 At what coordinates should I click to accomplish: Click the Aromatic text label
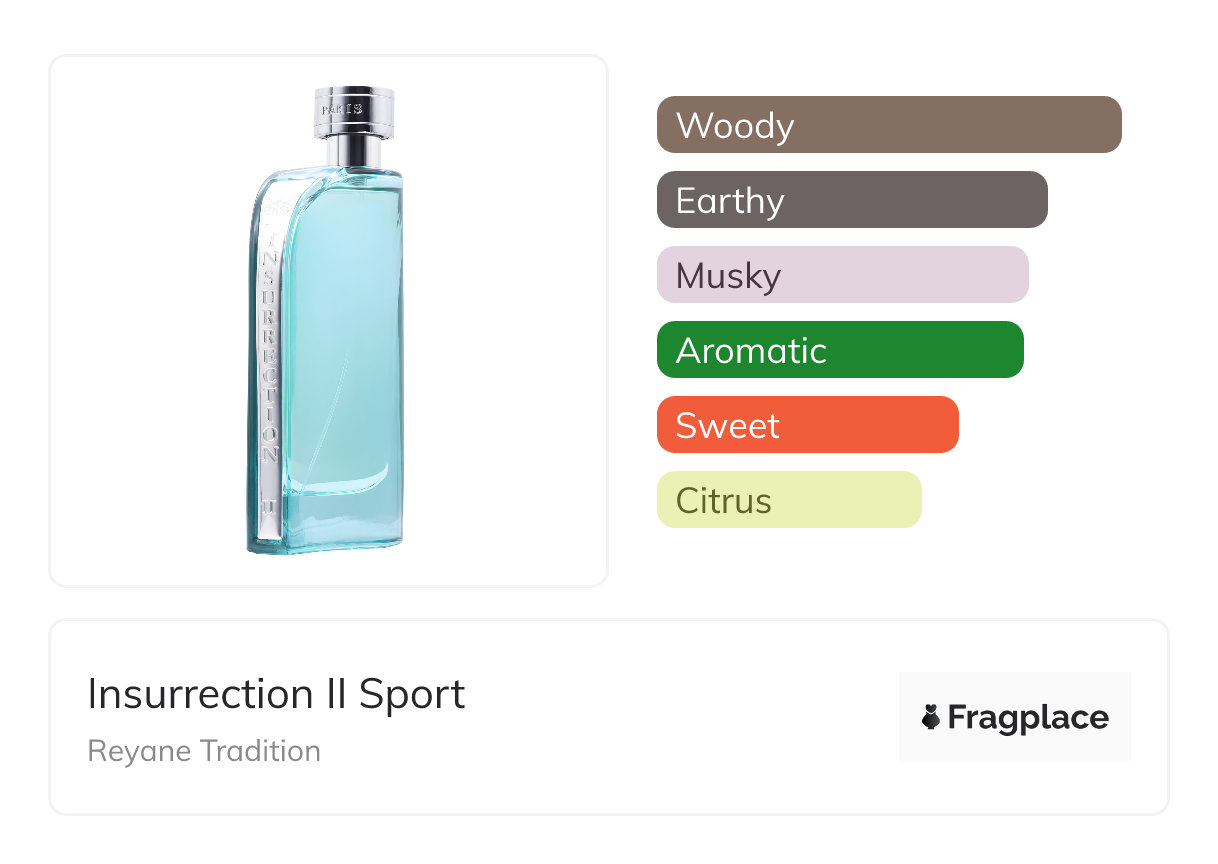point(751,351)
